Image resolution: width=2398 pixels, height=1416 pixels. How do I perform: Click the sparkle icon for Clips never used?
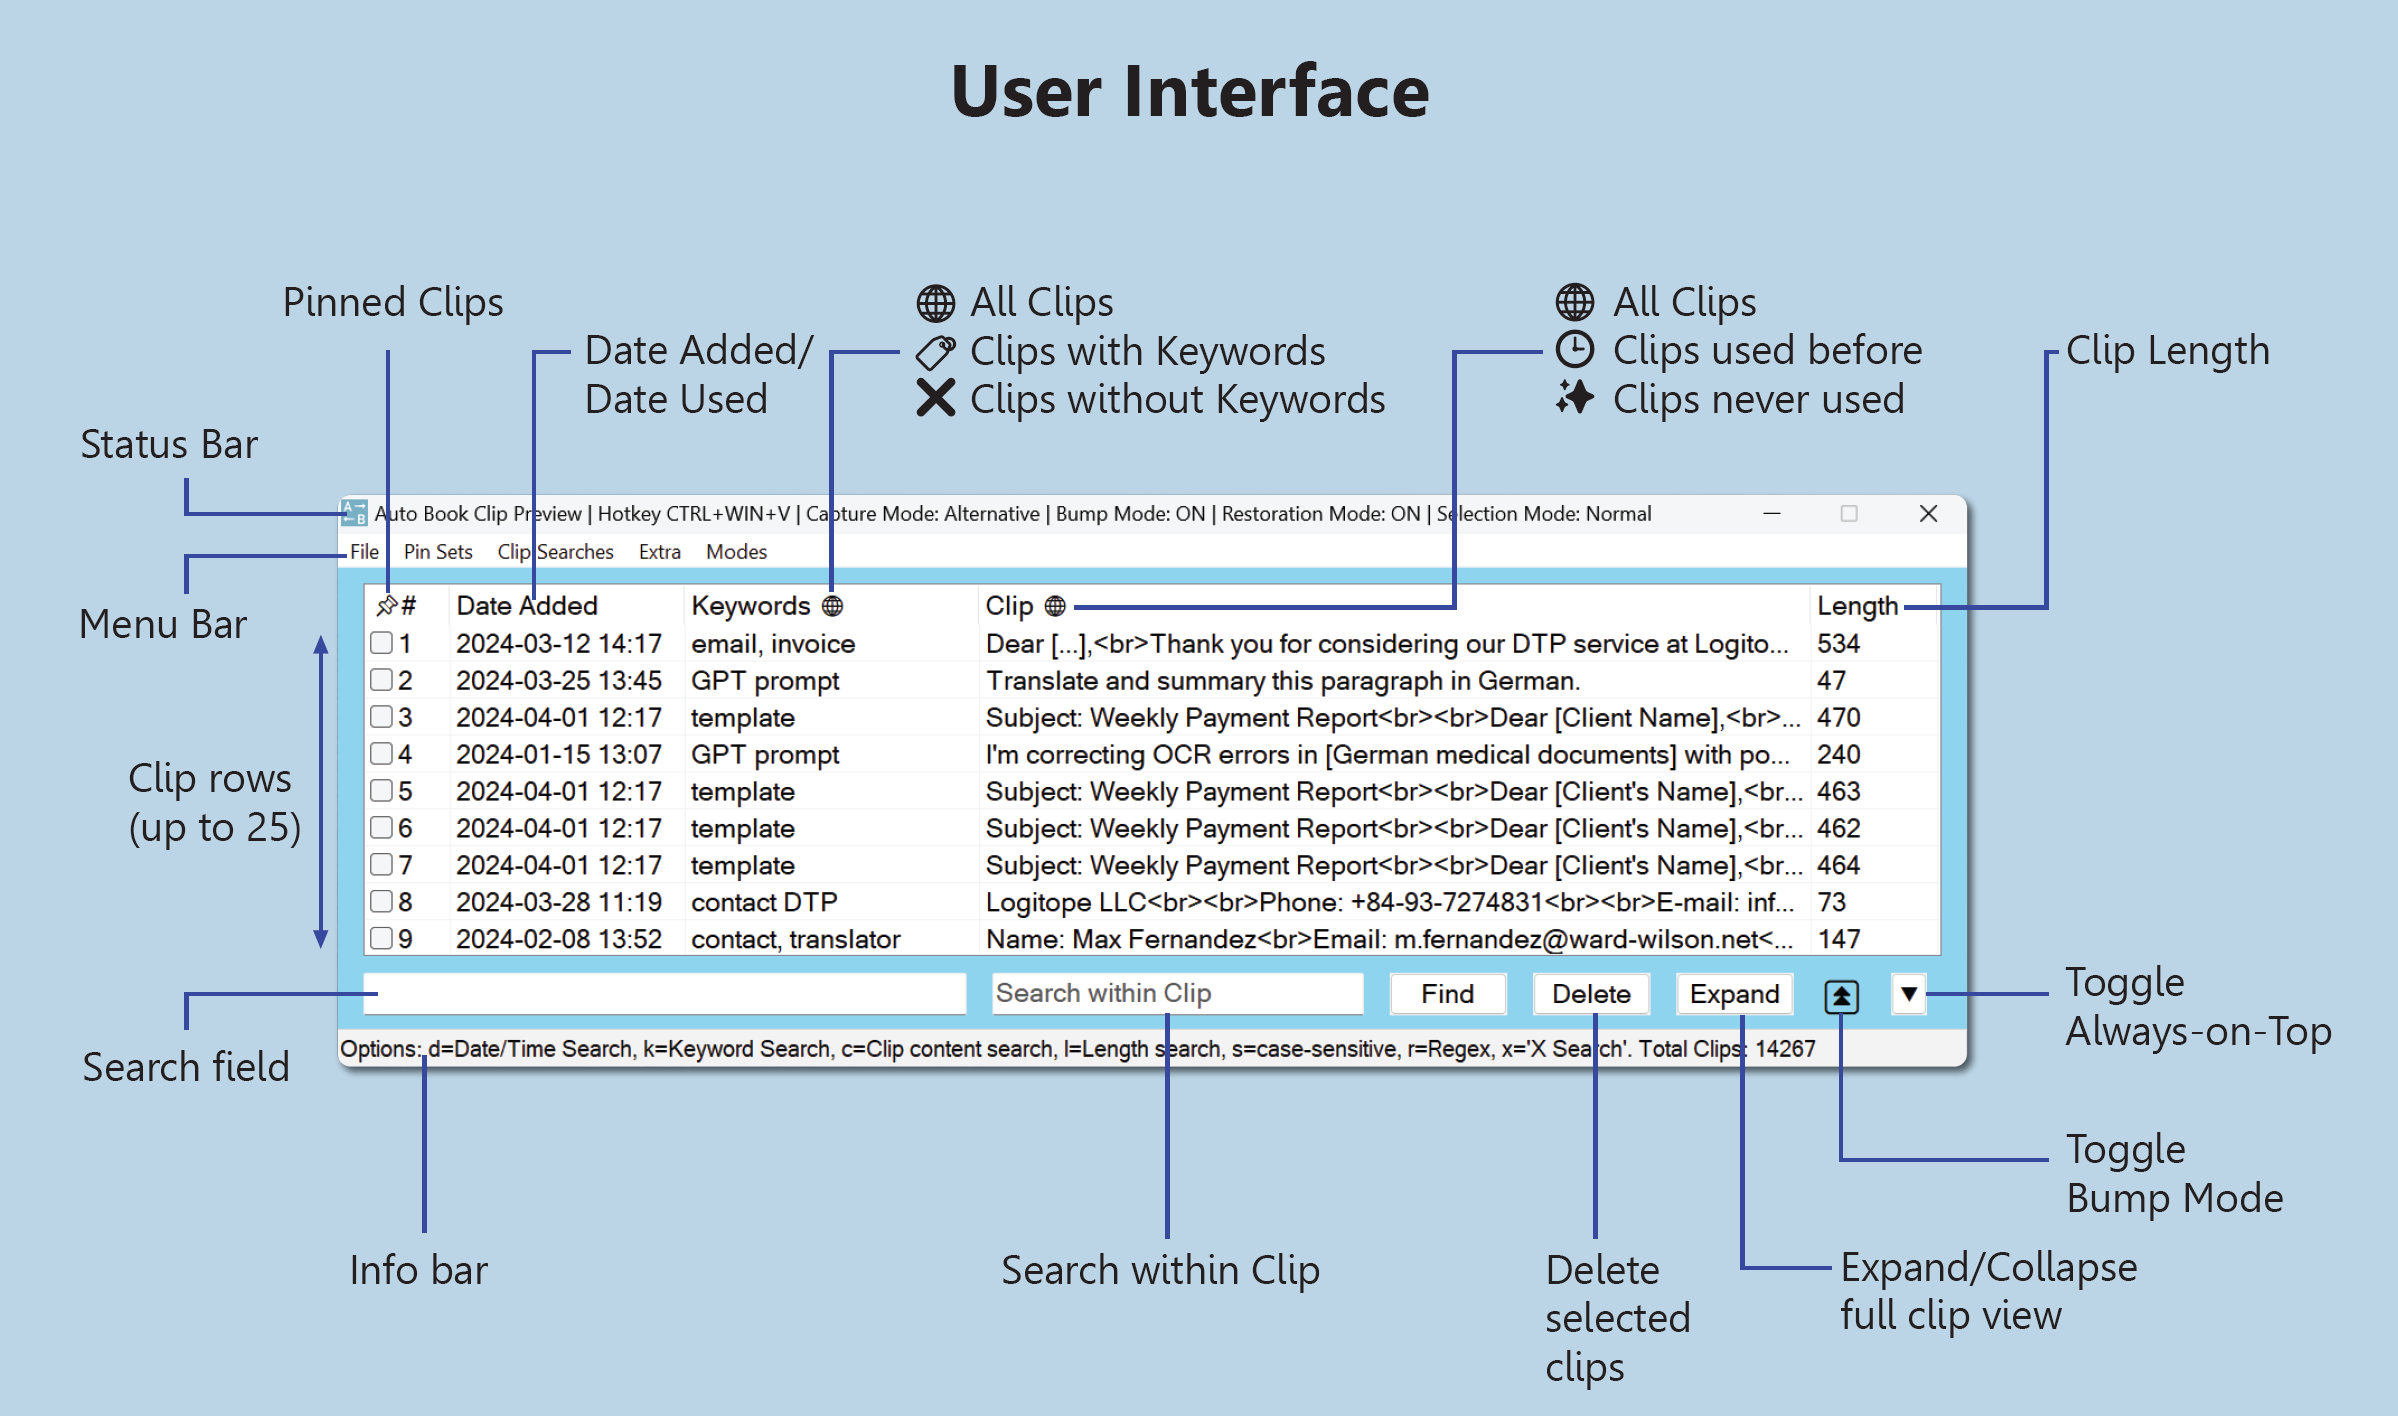point(1574,398)
